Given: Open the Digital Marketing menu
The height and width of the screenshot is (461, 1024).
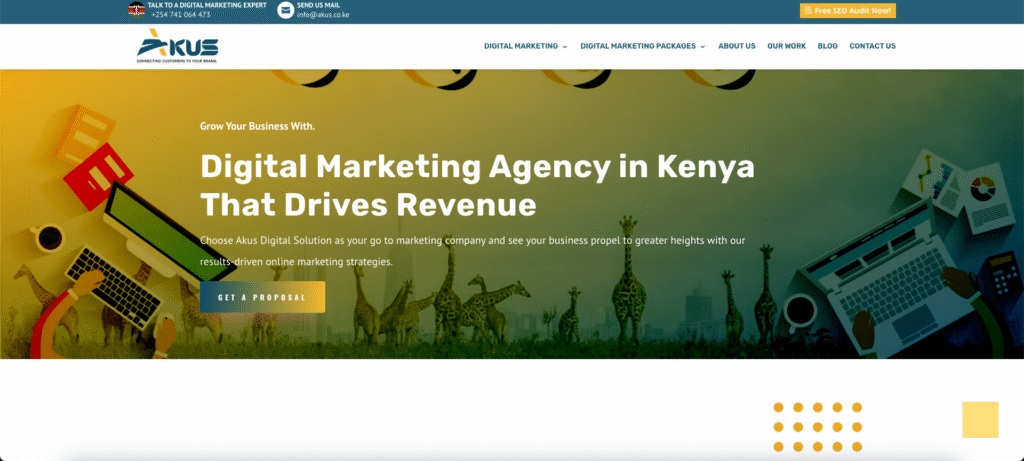Looking at the screenshot, I should click(520, 46).
